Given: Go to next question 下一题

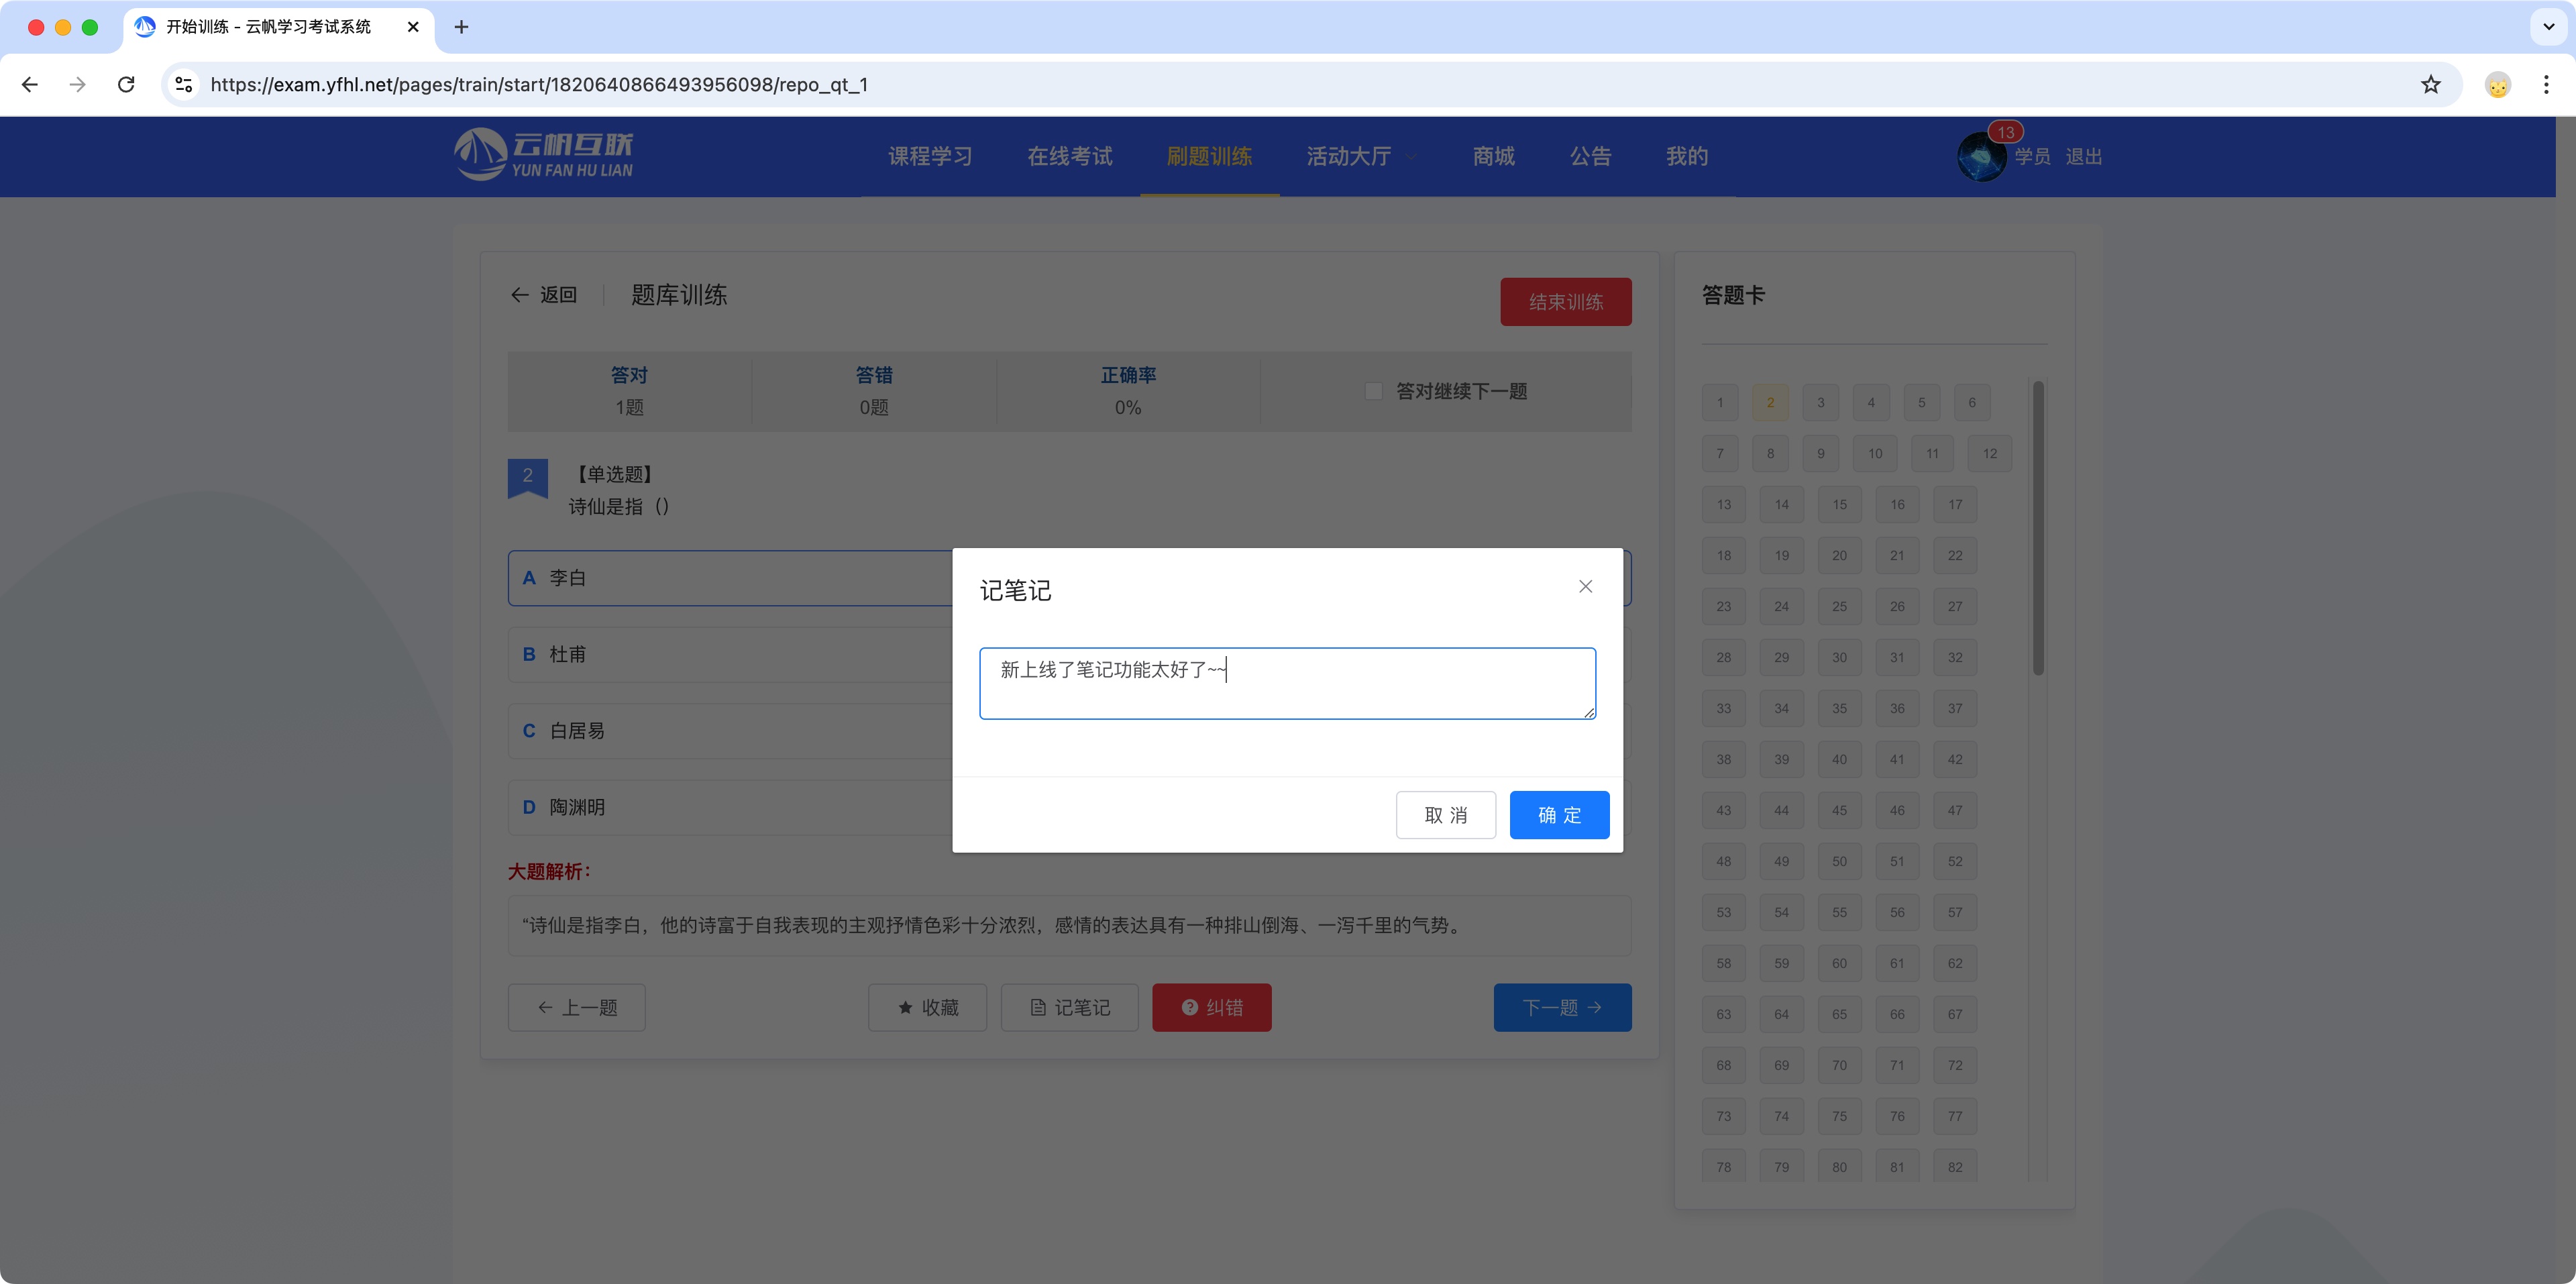Looking at the screenshot, I should (x=1562, y=1007).
